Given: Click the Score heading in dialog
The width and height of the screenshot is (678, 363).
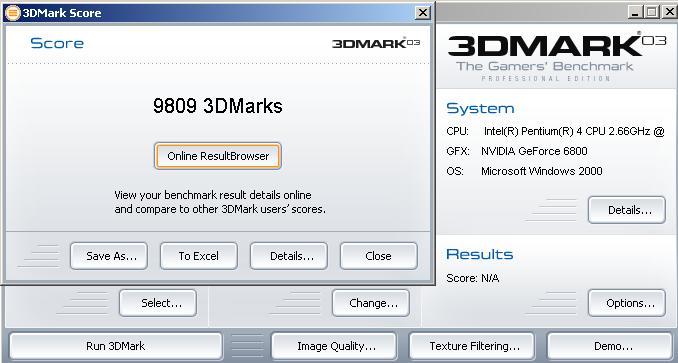Looking at the screenshot, I should pos(57,43).
